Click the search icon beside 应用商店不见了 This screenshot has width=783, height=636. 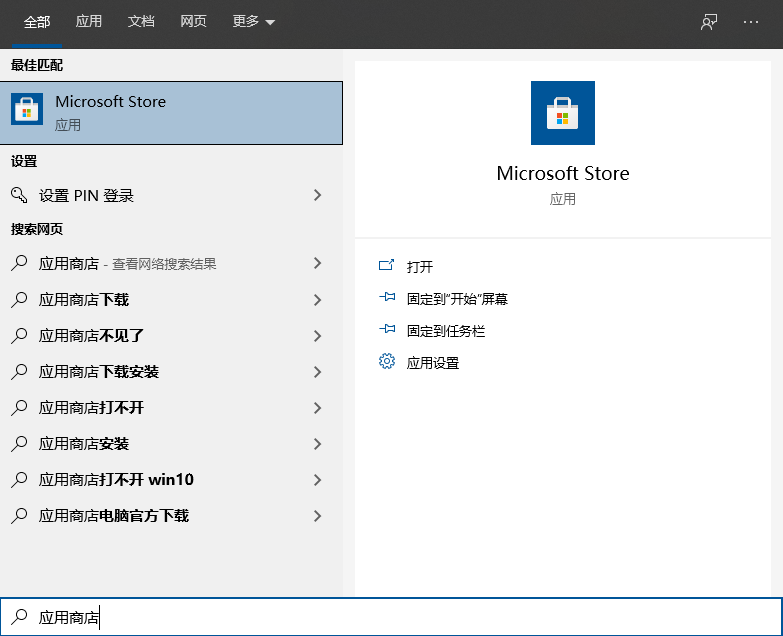(19, 335)
